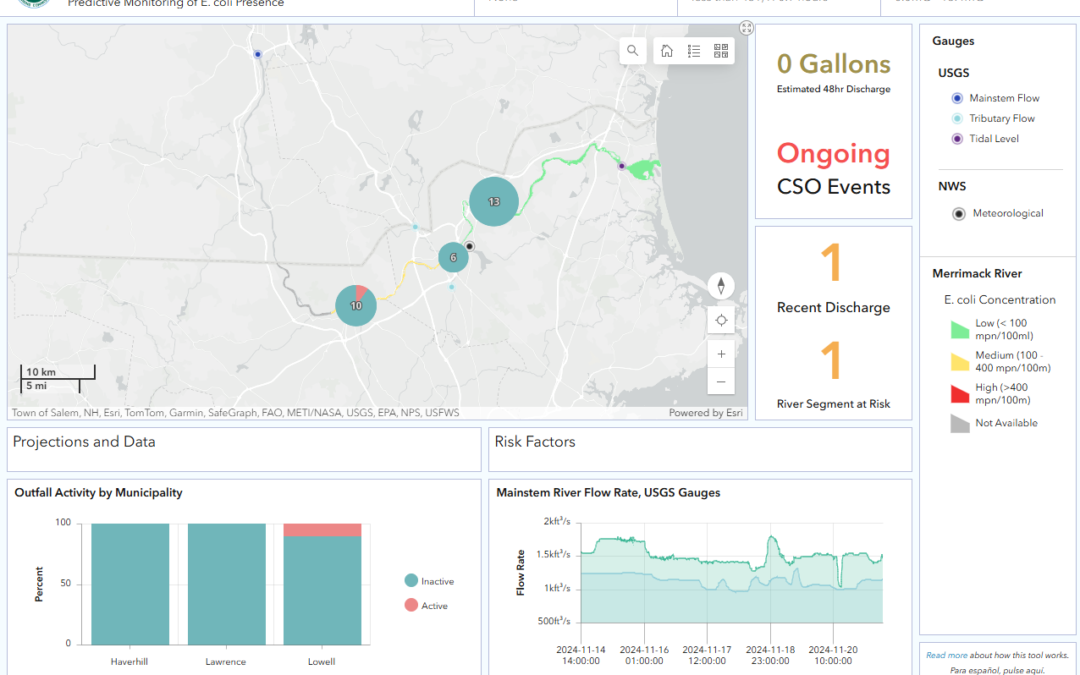Screen dimensions: 1080x675
Task: Open the map search tool
Action: pos(632,51)
